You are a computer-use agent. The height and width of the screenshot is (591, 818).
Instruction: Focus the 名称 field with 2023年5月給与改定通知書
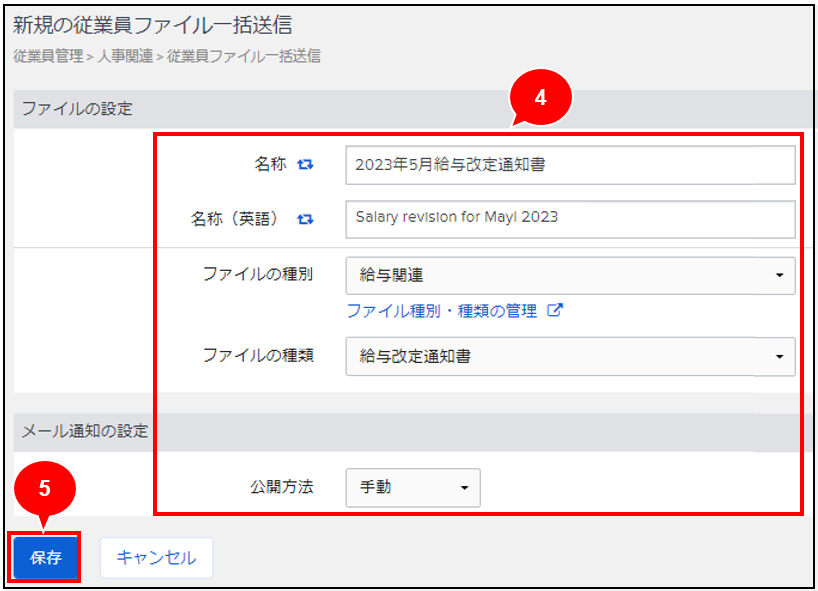coord(570,165)
